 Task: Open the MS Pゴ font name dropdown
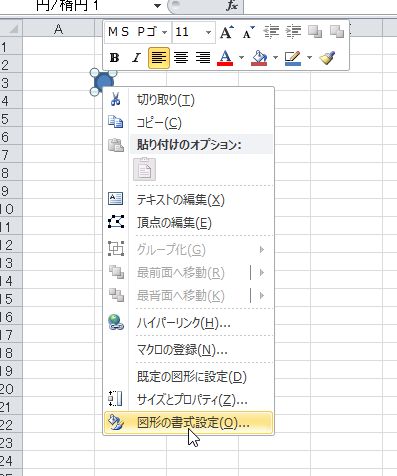click(x=165, y=33)
